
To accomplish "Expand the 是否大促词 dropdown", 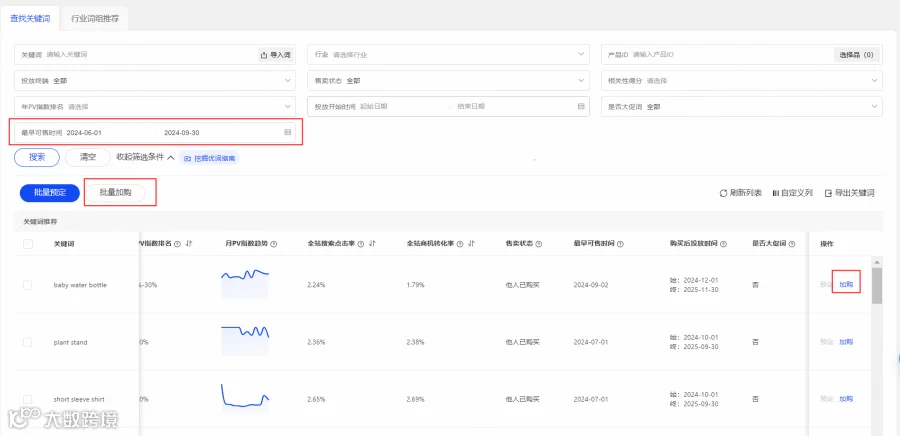I will point(742,107).
